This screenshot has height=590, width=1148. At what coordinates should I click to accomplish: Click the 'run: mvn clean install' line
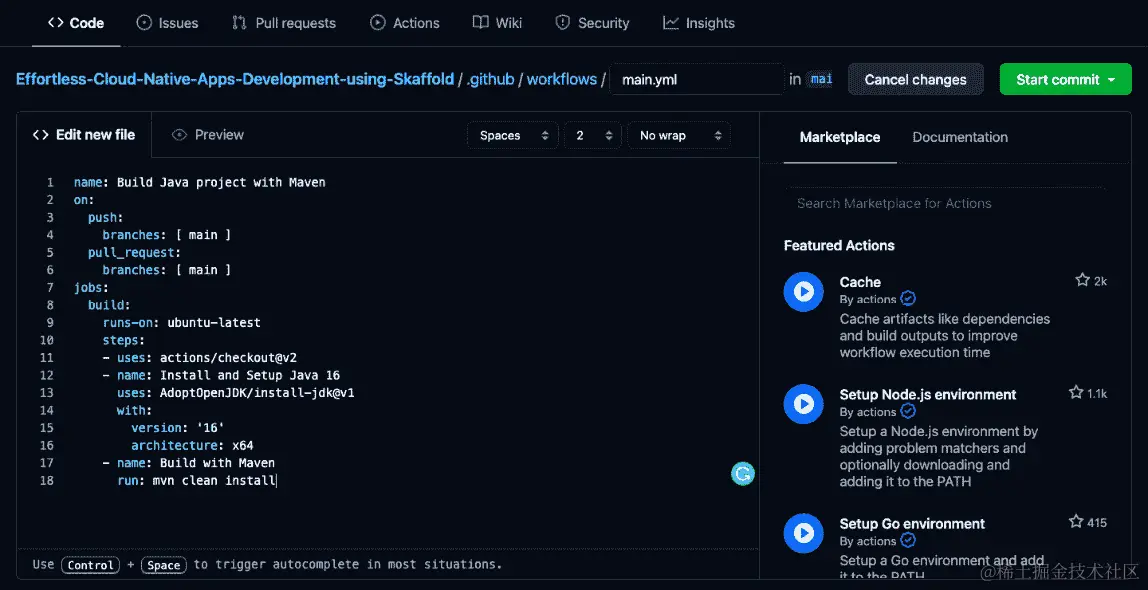[196, 481]
